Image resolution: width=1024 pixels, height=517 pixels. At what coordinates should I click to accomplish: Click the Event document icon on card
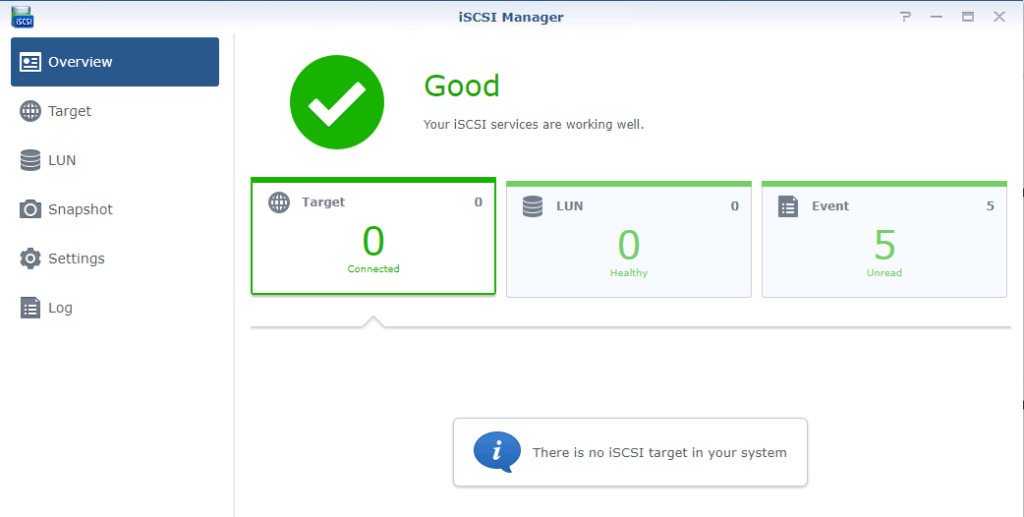(788, 206)
